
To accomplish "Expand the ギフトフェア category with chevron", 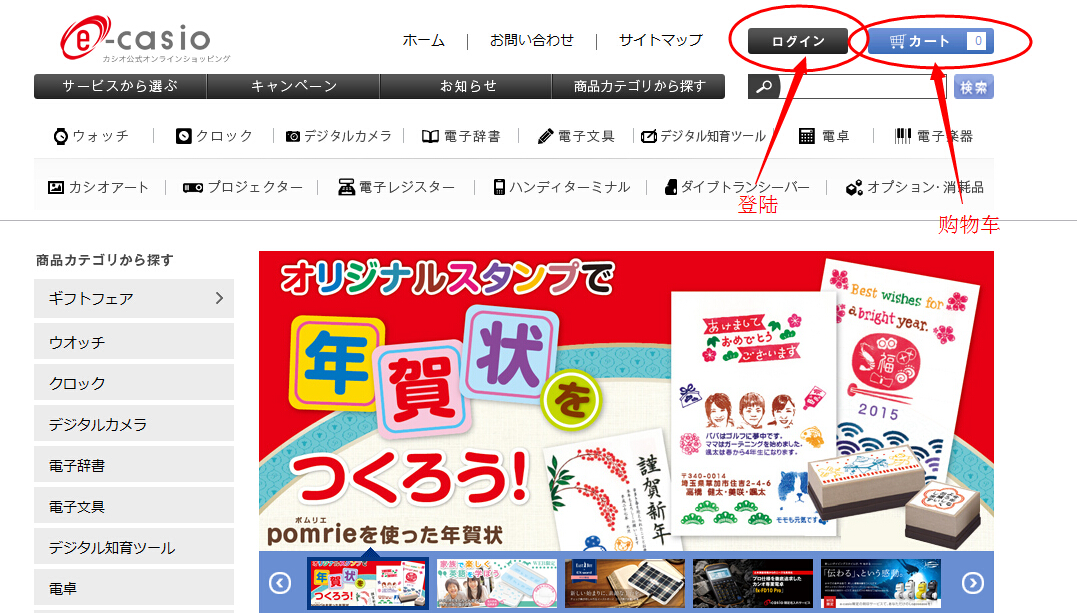I will (219, 299).
